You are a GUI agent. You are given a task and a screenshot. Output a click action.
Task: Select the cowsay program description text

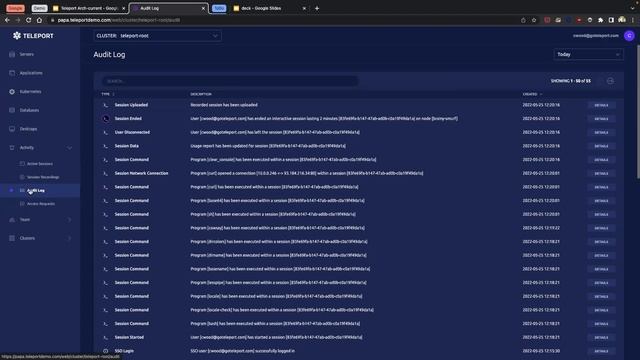278,228
